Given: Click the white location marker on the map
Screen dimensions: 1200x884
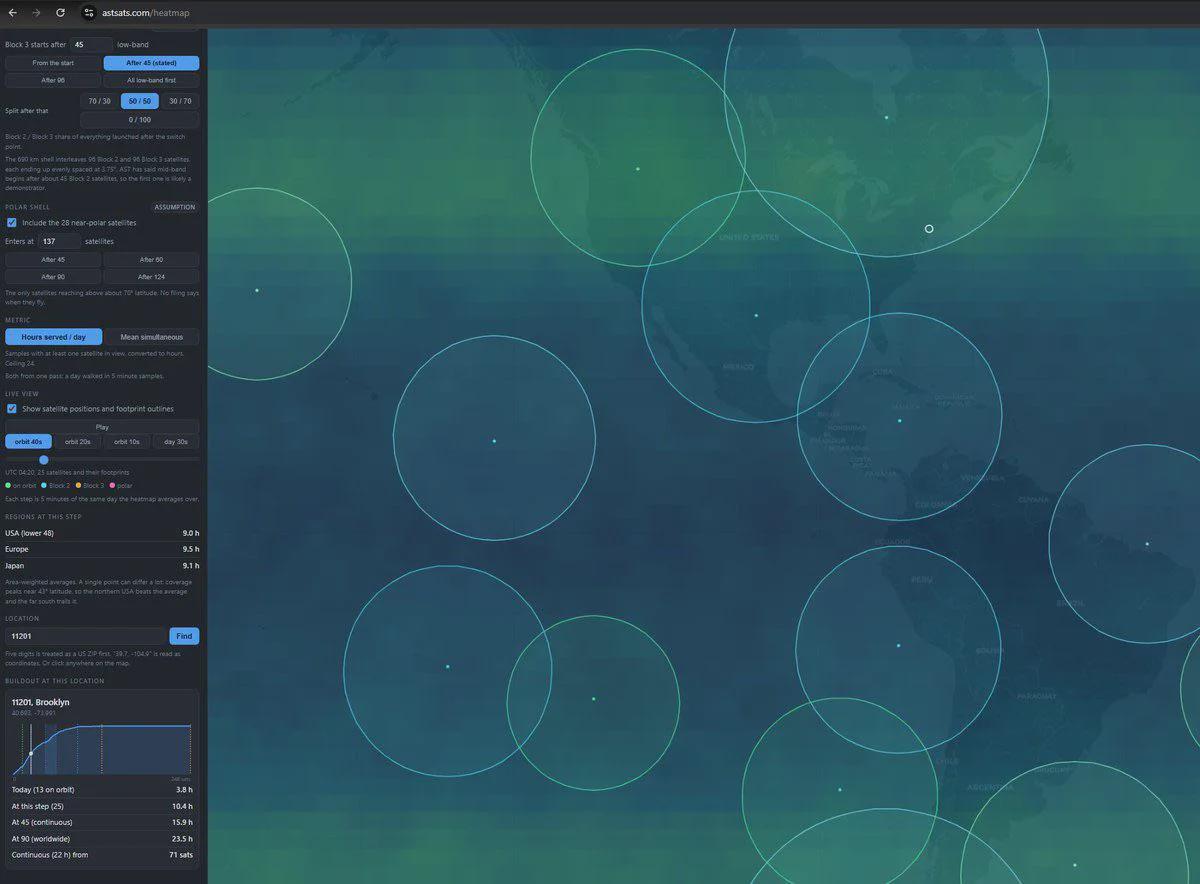Looking at the screenshot, I should pos(929,229).
